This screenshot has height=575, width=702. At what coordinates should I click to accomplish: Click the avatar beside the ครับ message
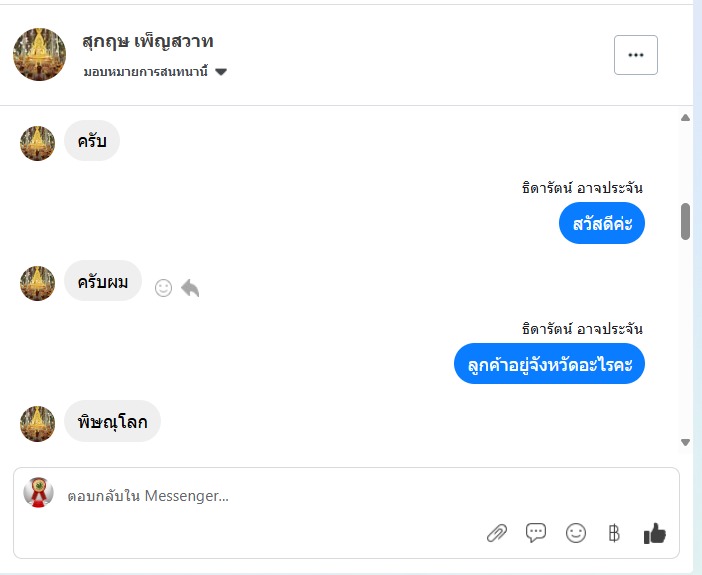pyautogui.click(x=37, y=143)
